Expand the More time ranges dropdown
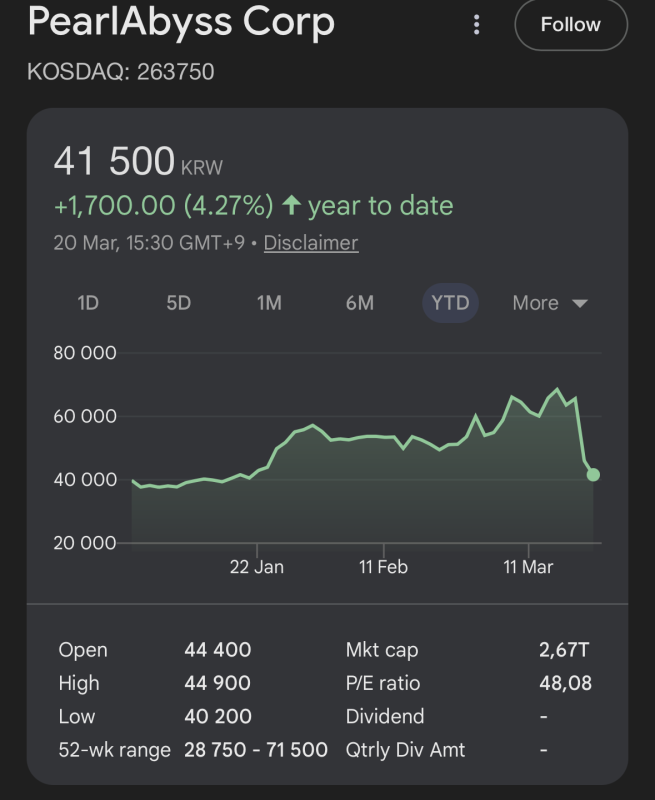This screenshot has width=655, height=800. coord(549,303)
